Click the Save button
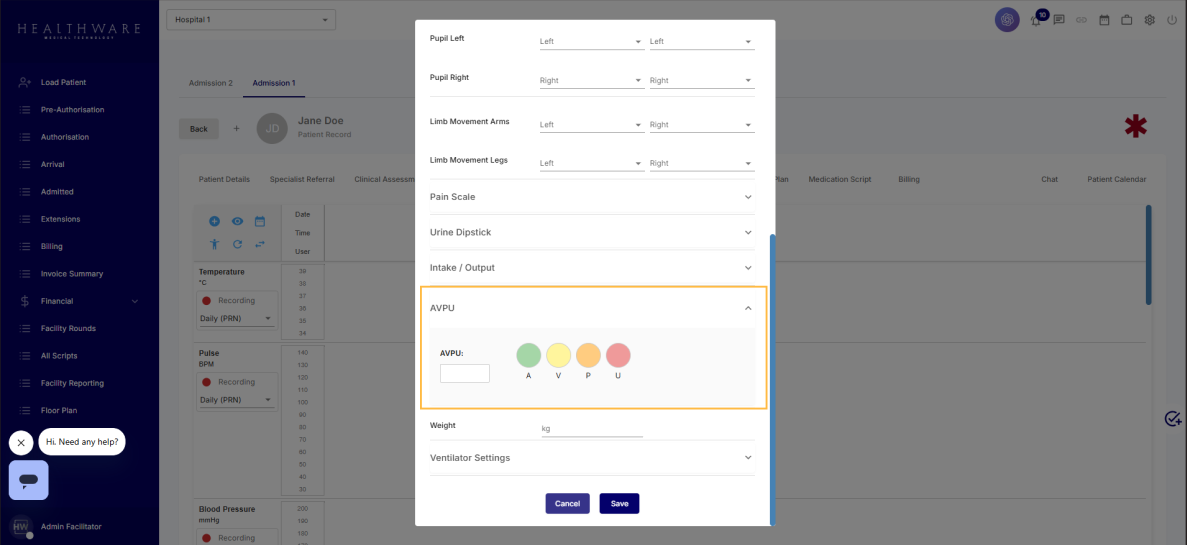The image size is (1187, 545). [619, 504]
